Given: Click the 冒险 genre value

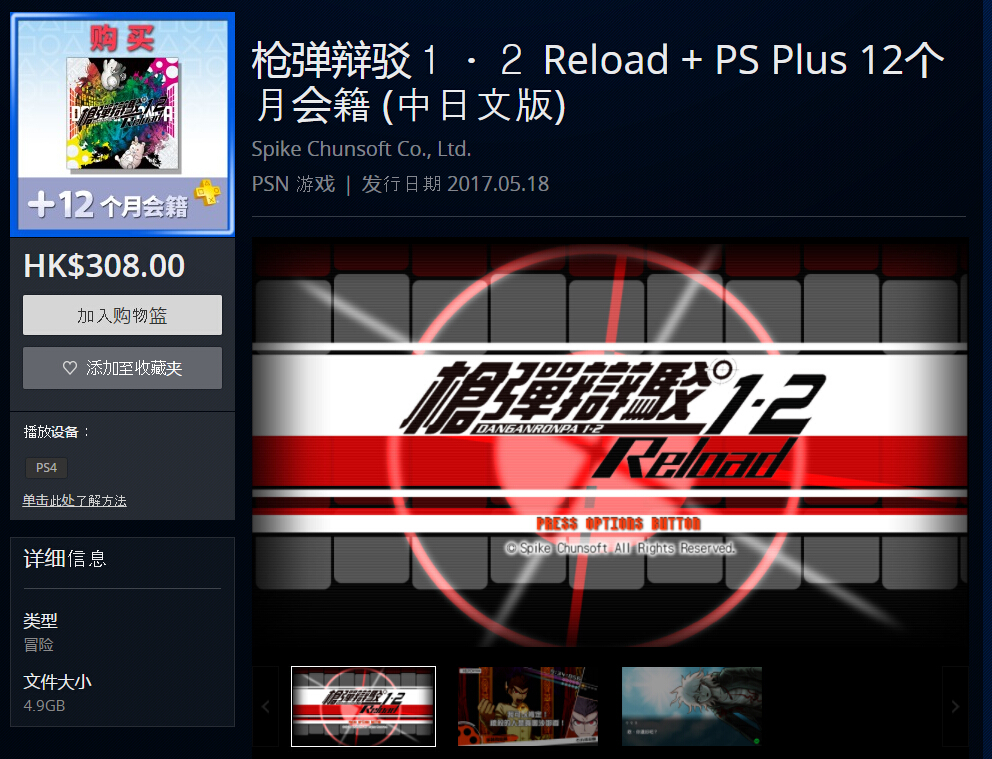Looking at the screenshot, I should point(39,645).
